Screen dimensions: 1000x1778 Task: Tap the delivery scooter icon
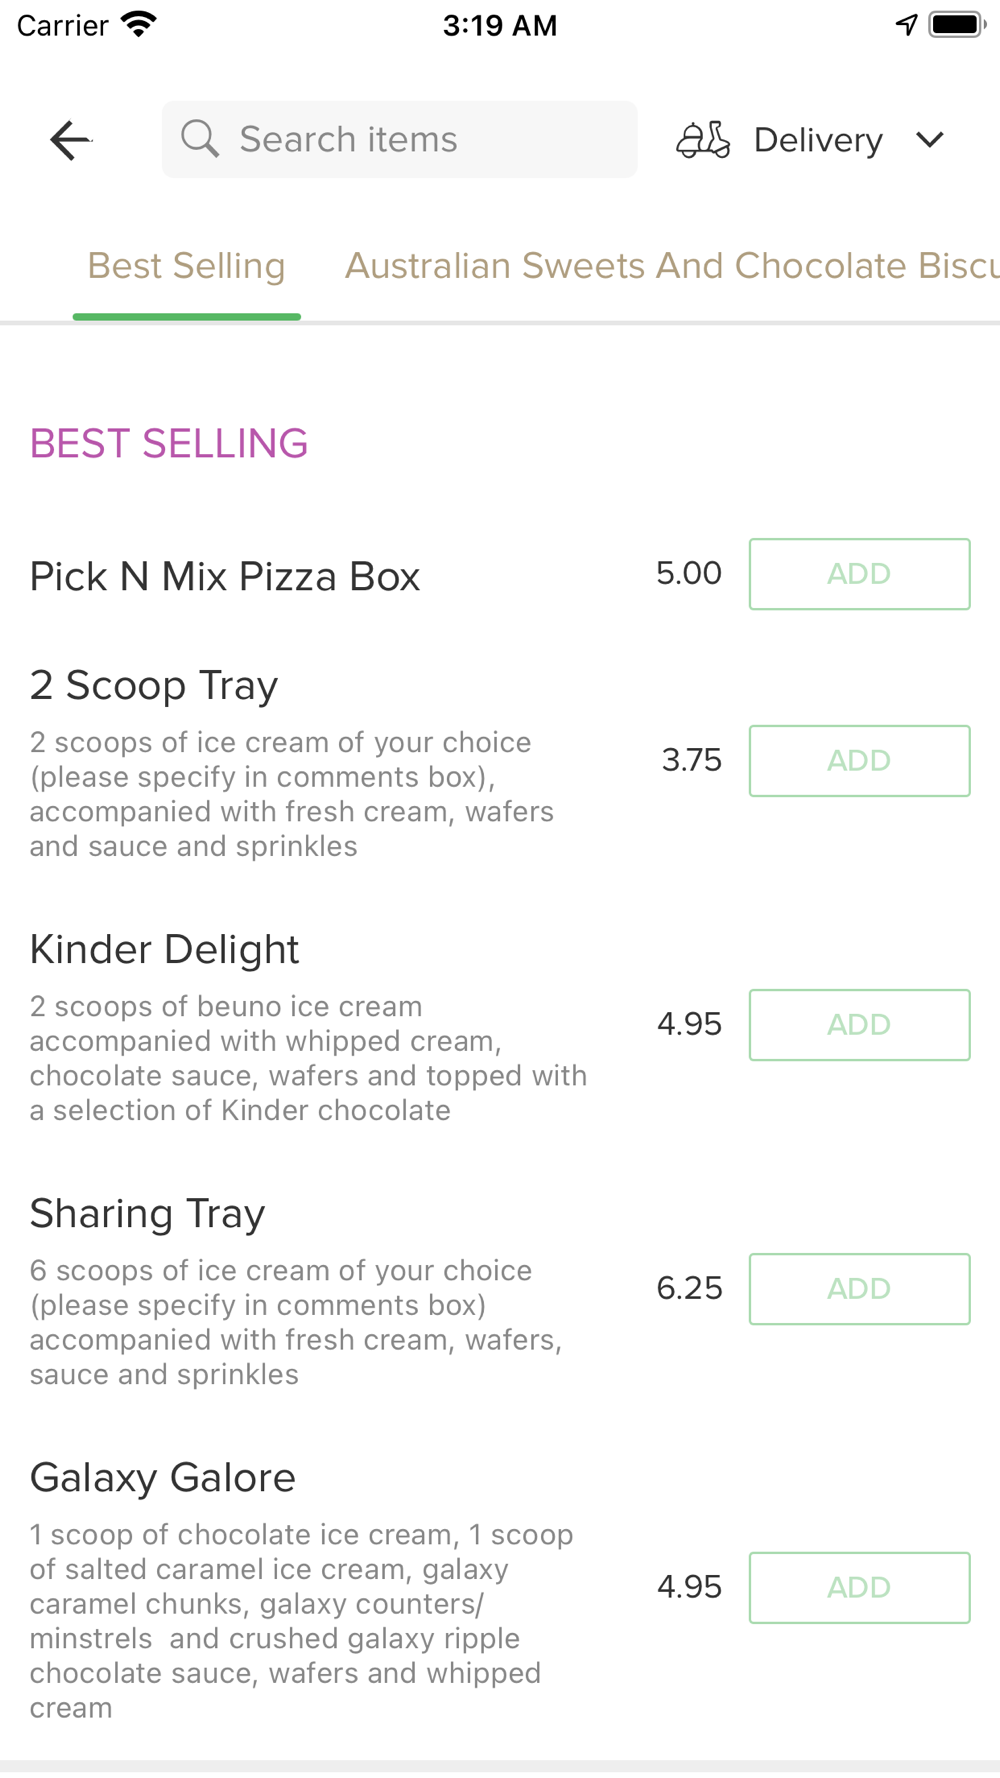[703, 140]
